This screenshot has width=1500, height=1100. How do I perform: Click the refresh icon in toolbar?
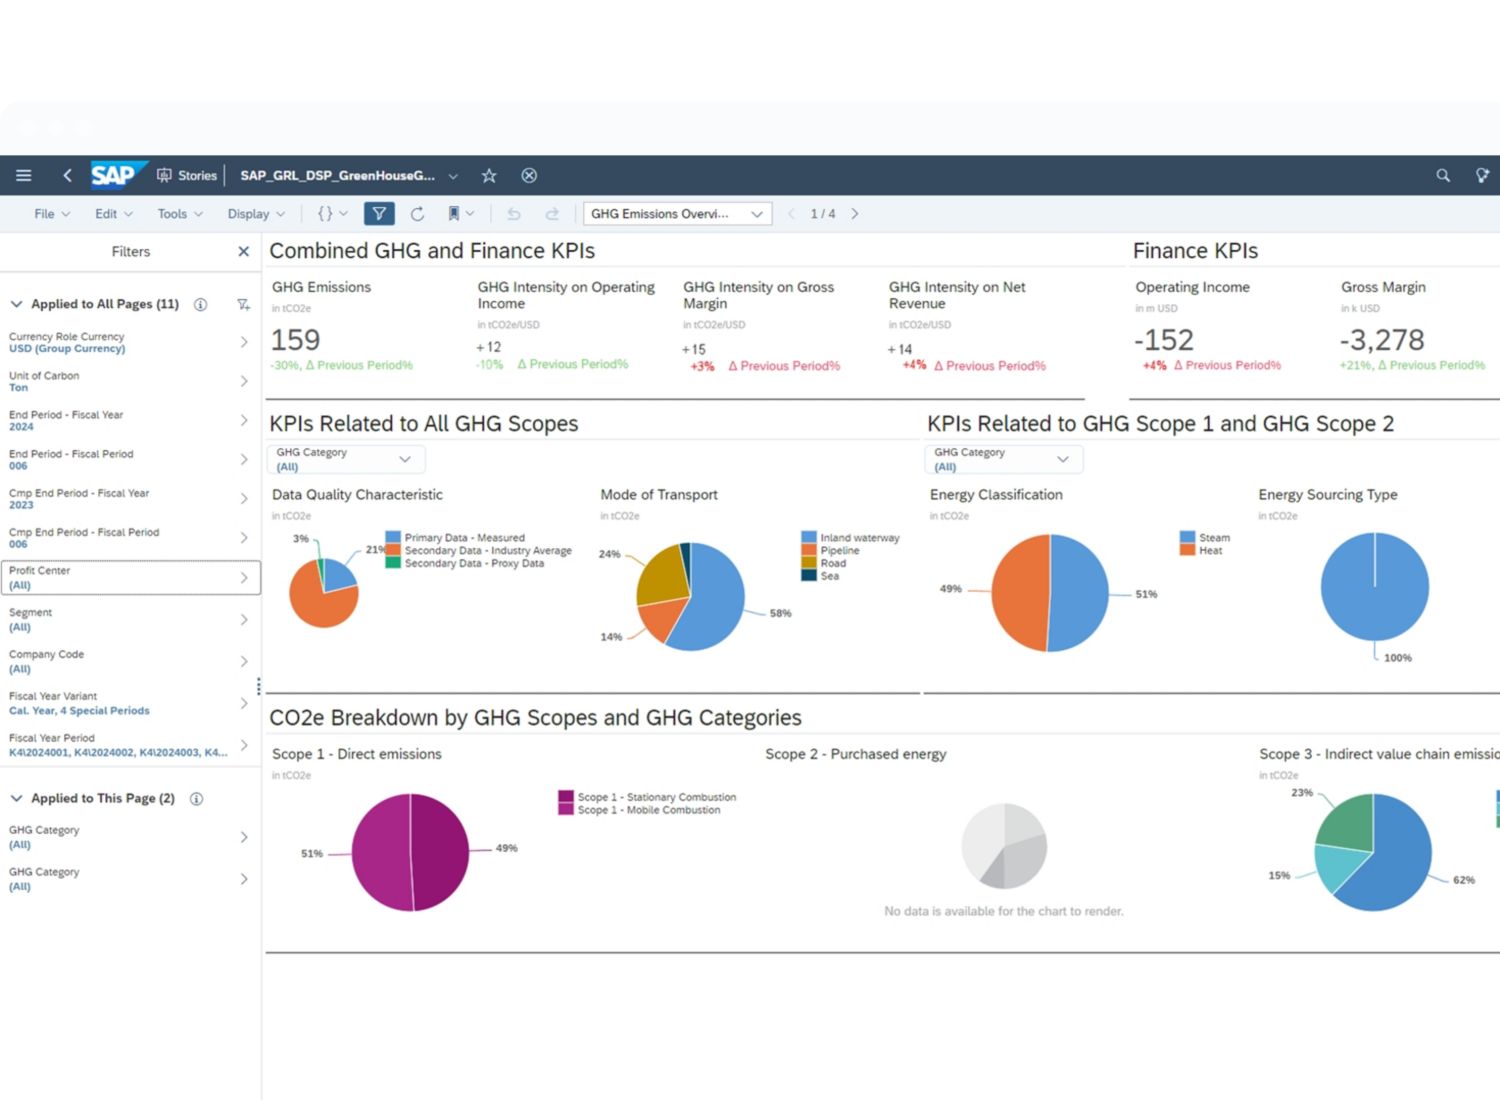tap(417, 214)
